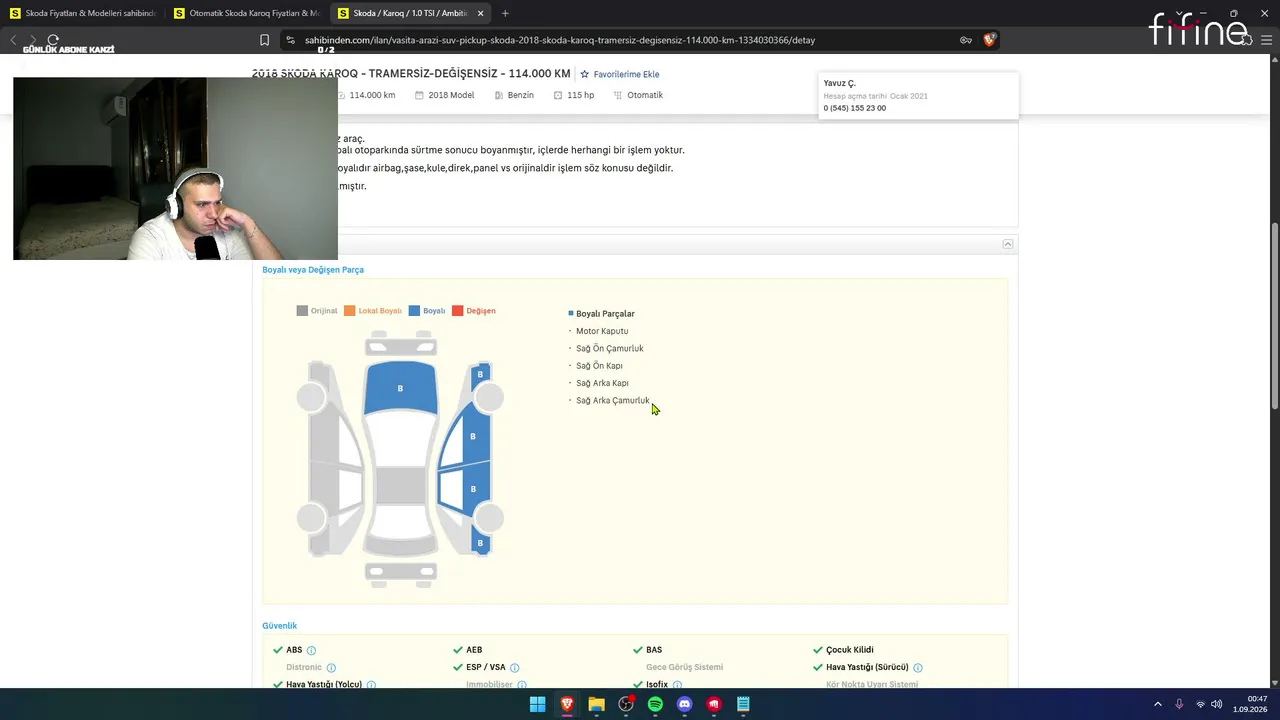Close the Skoda / Karoq / 1.0 TSI tab
1280x720 pixels.
click(x=480, y=13)
